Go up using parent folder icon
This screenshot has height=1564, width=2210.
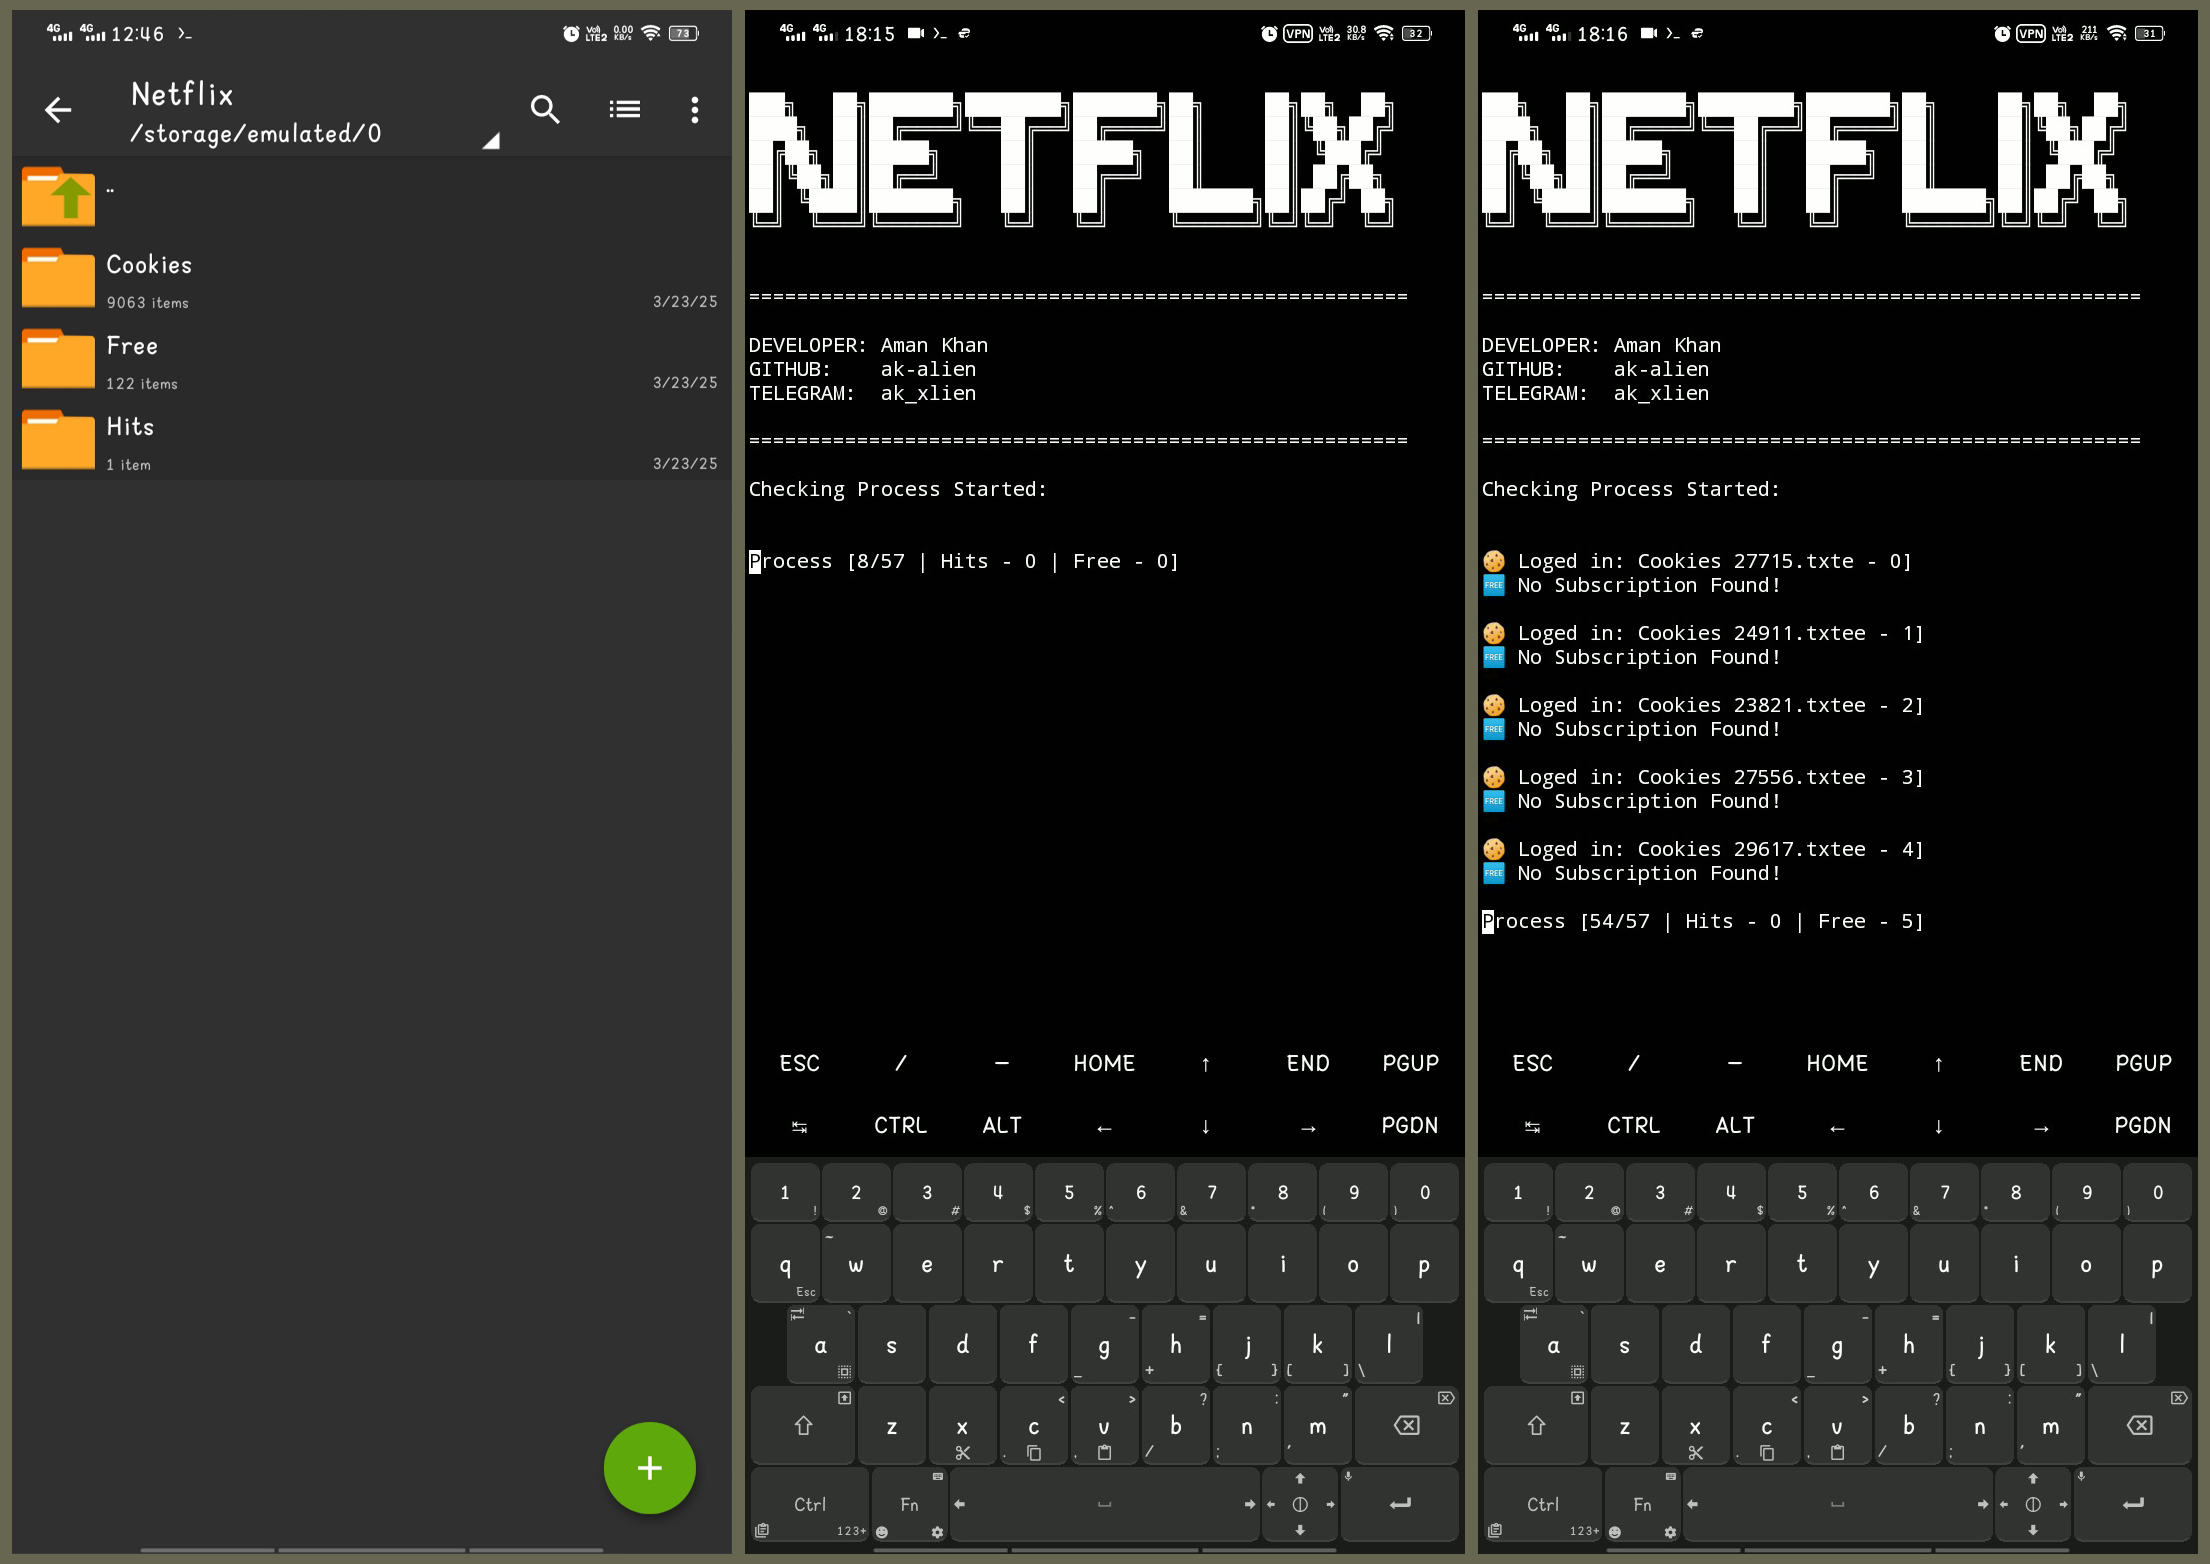tap(59, 197)
